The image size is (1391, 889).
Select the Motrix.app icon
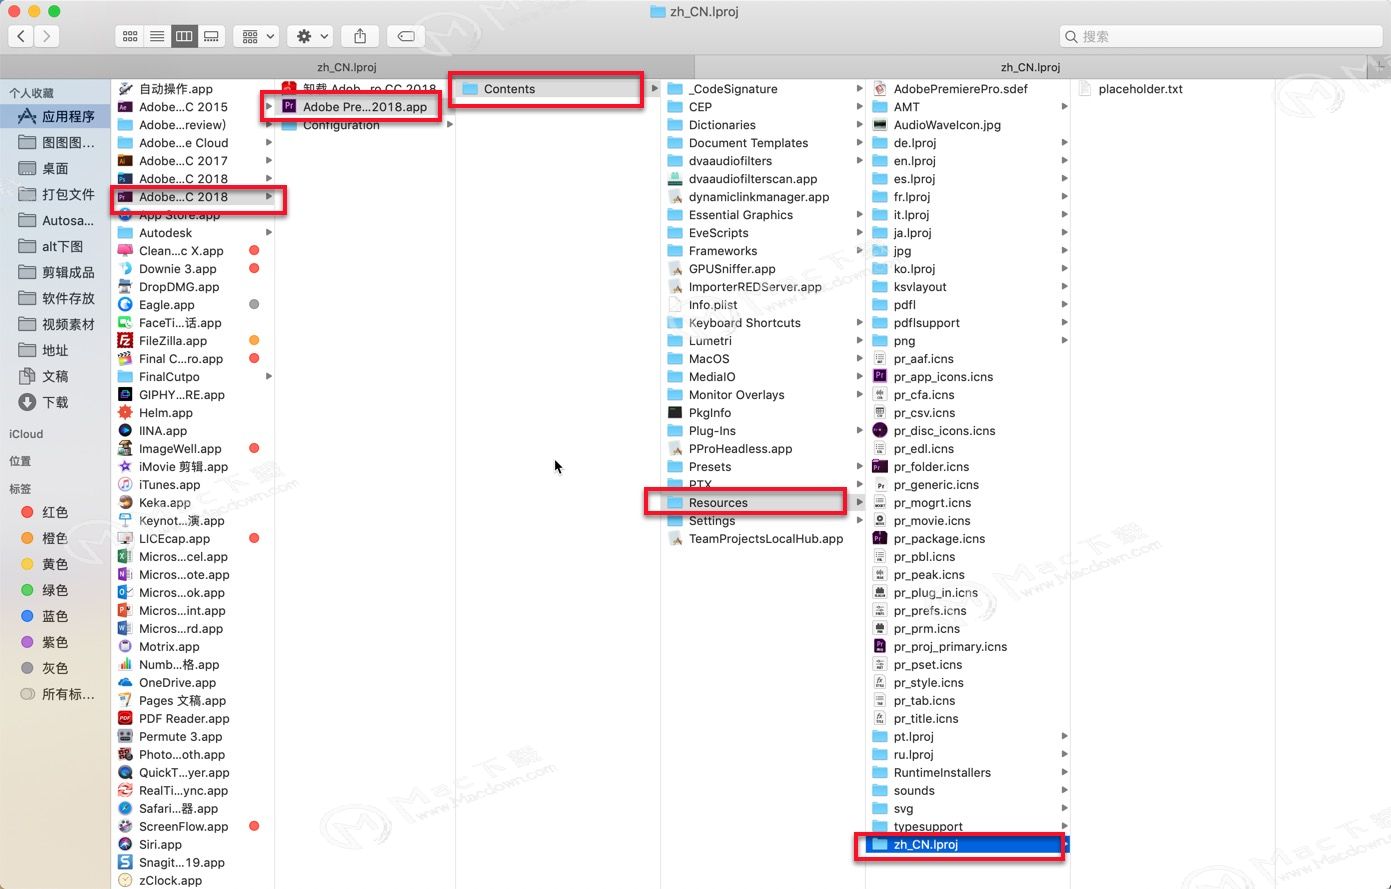tap(125, 647)
